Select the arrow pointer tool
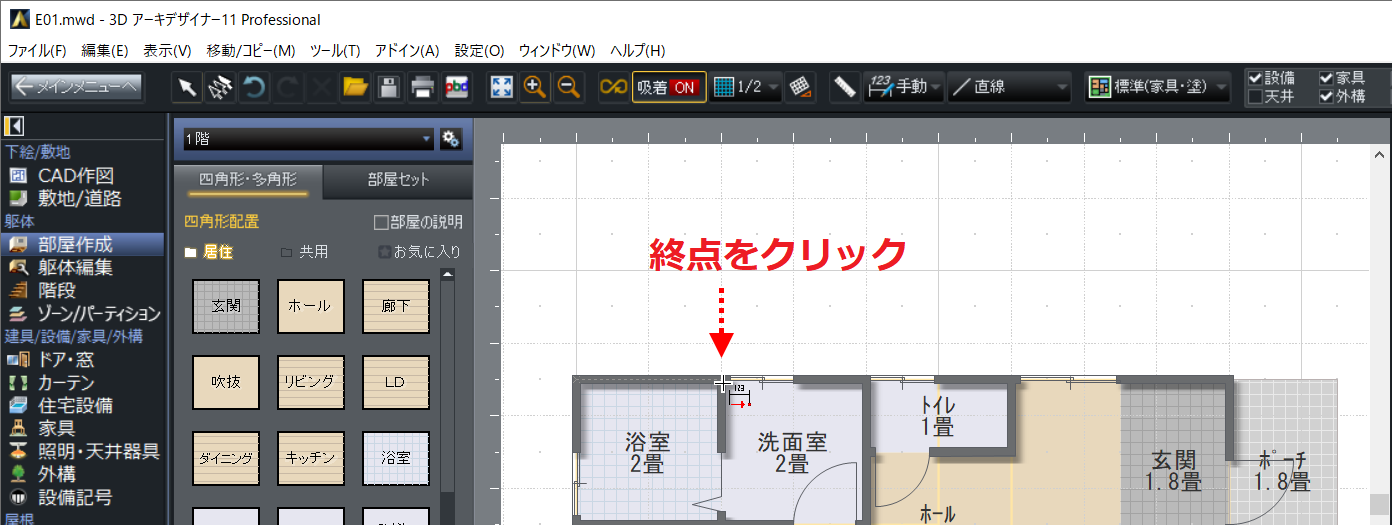Viewport: 1392px width, 525px height. 187,87
